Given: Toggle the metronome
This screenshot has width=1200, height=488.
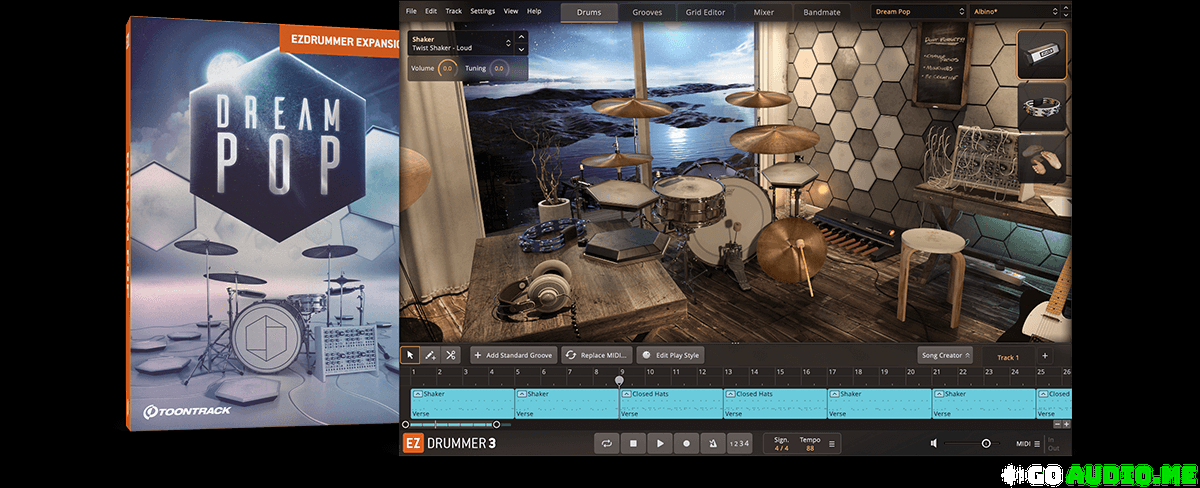Looking at the screenshot, I should [x=712, y=443].
